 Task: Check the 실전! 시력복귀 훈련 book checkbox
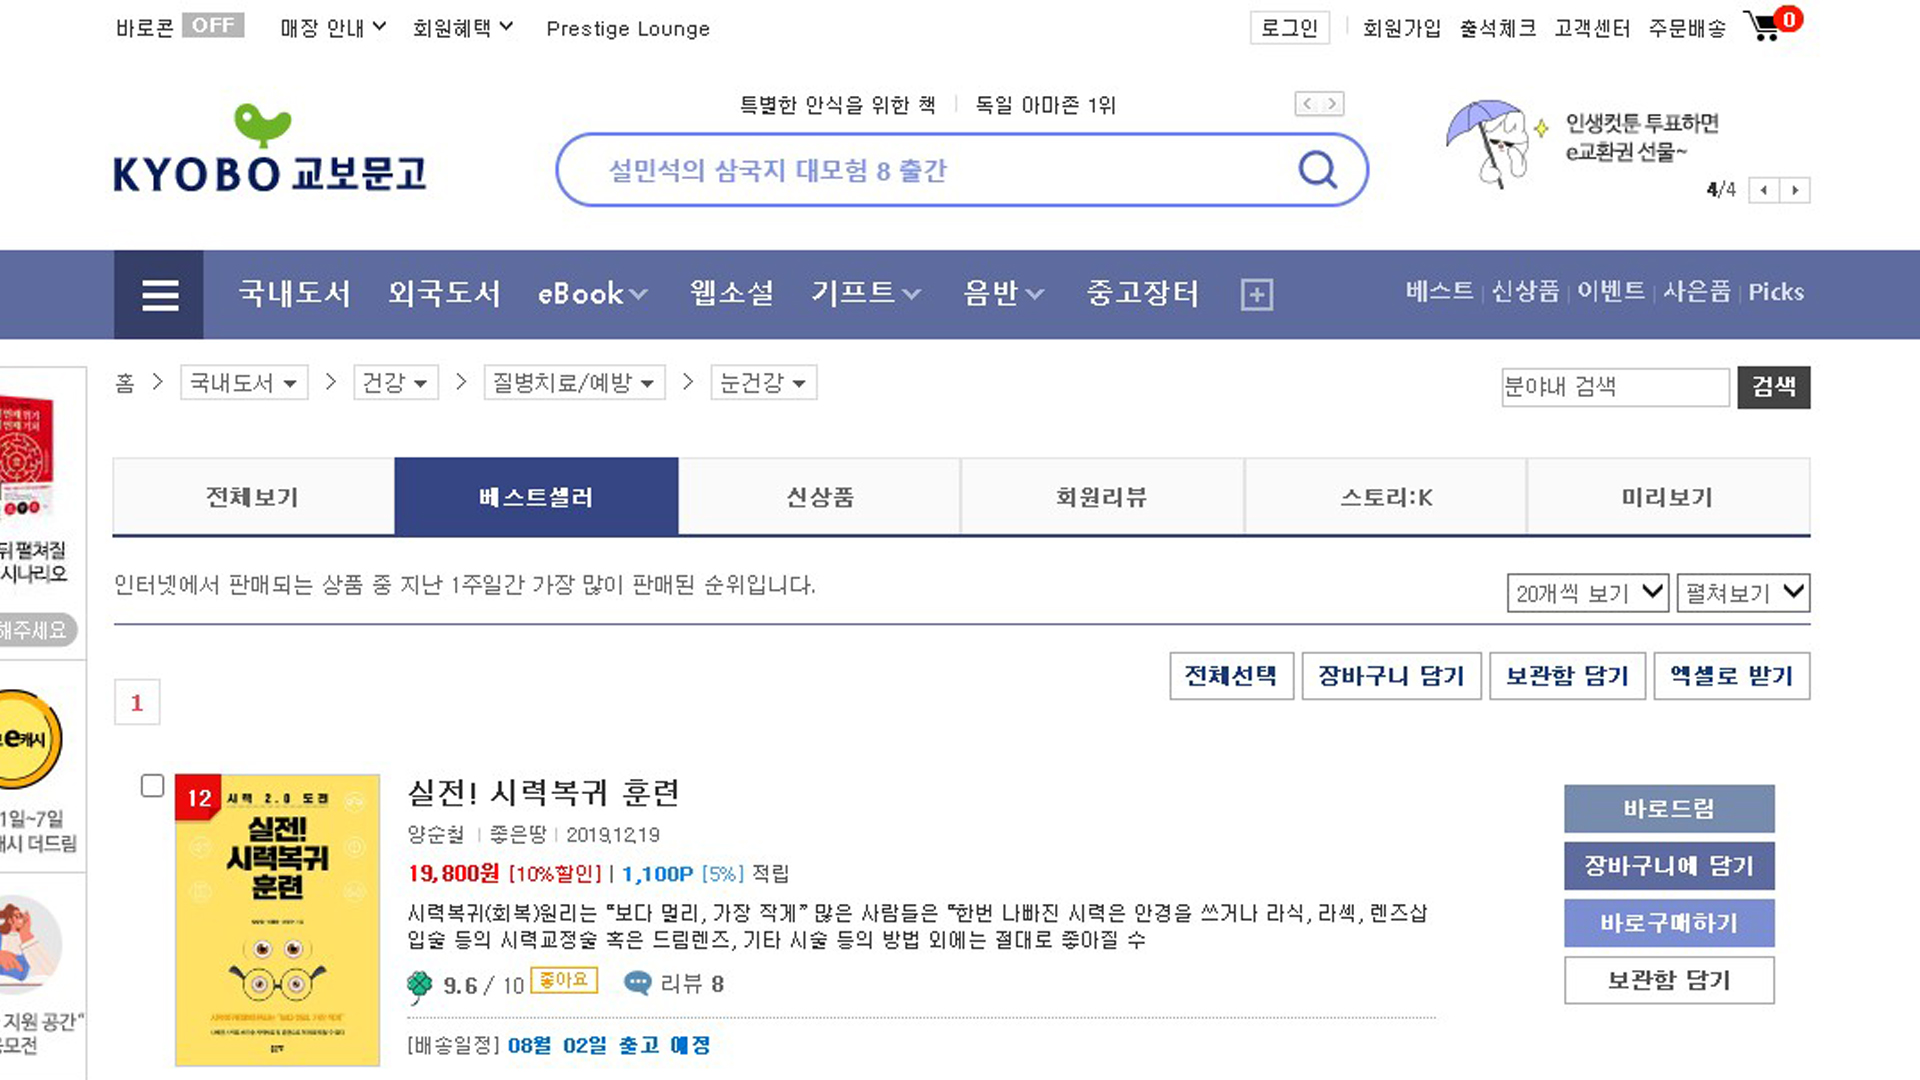click(x=152, y=786)
